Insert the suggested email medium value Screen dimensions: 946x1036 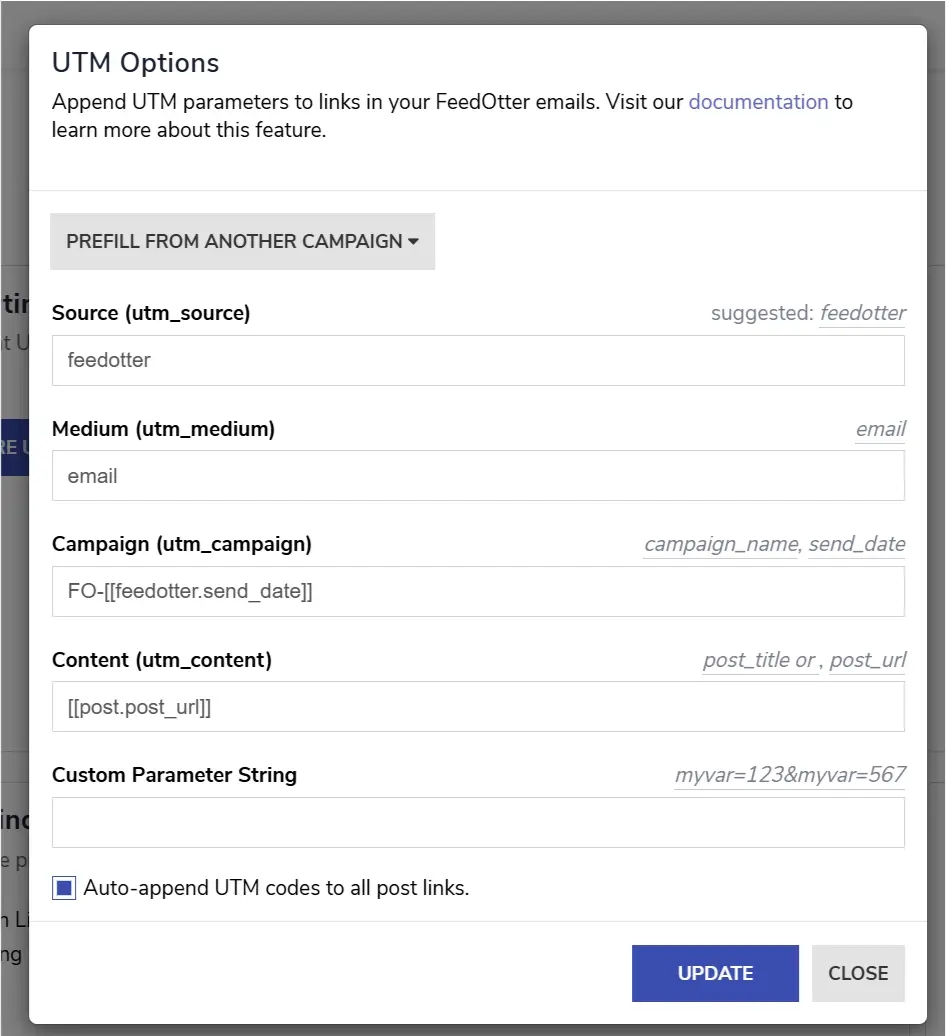(x=880, y=430)
